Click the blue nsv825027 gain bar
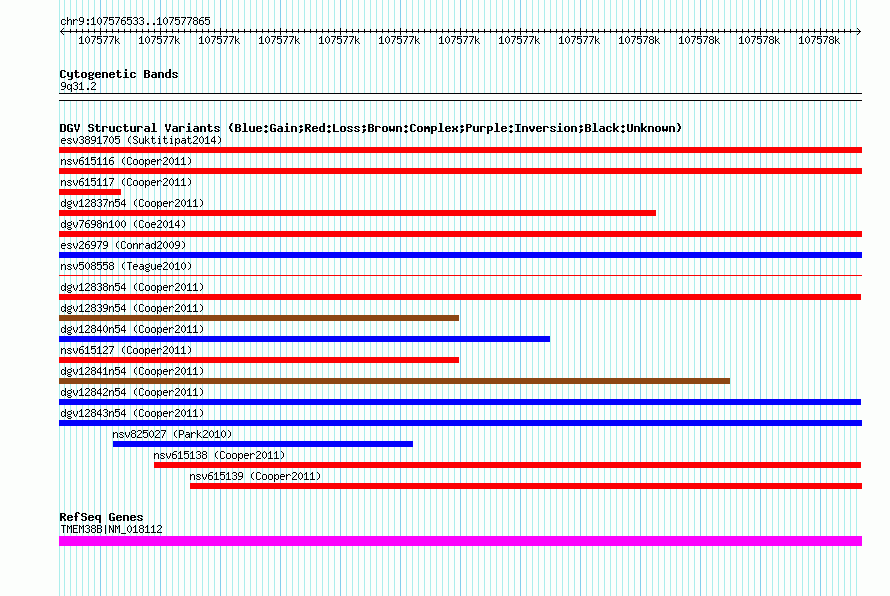890x596 pixels. [263, 444]
